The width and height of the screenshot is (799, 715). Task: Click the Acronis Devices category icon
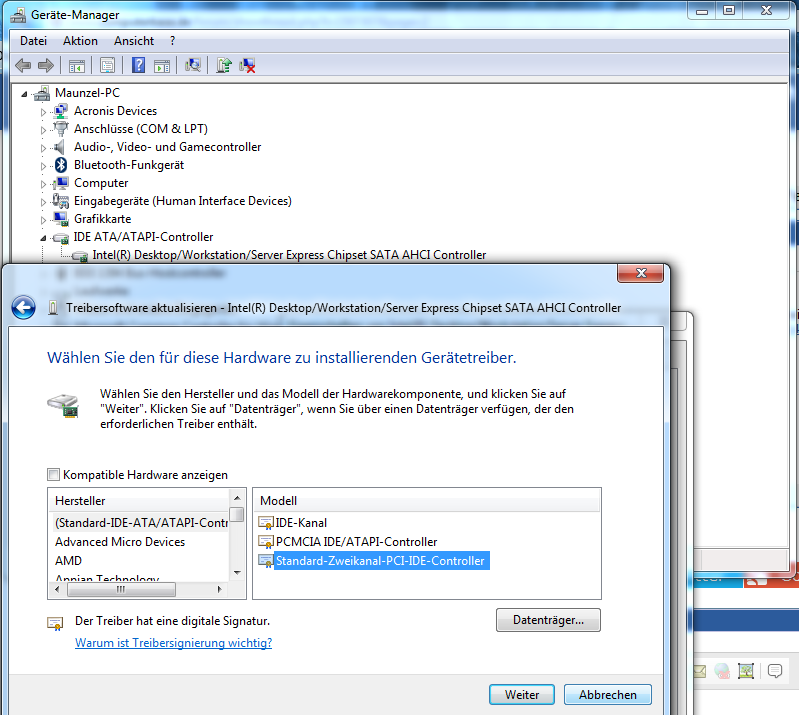(61, 111)
